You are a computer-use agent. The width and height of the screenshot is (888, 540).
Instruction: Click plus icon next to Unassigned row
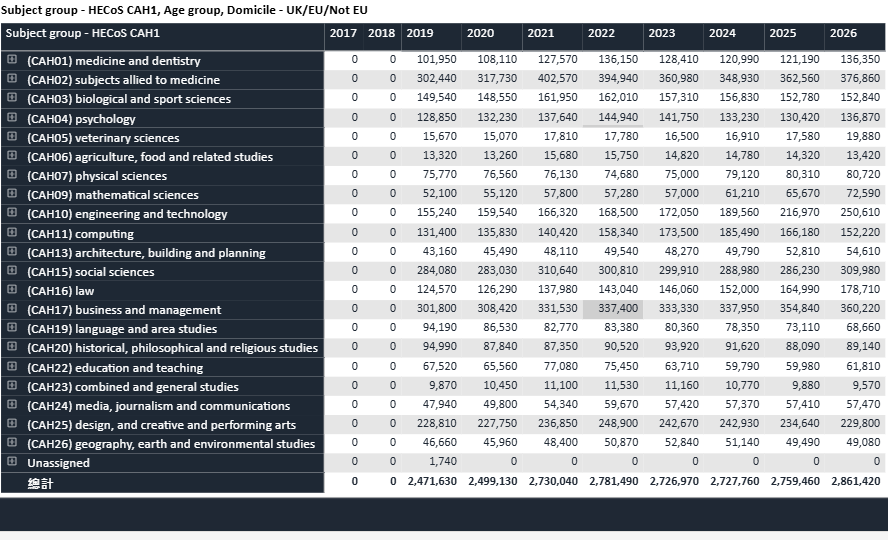pos(12,462)
